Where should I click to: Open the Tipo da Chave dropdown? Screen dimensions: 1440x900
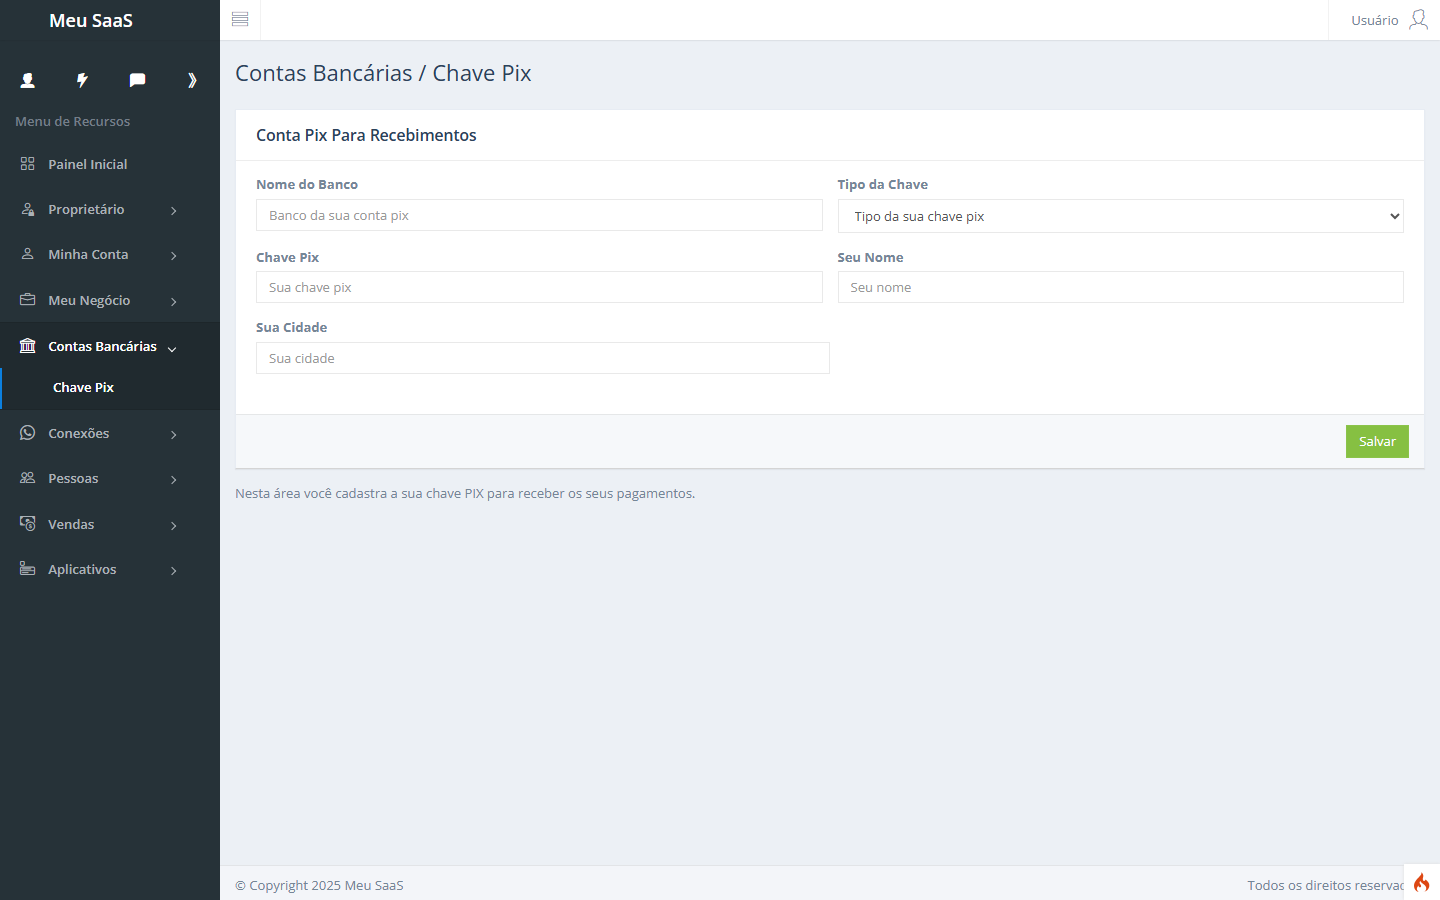[1120, 216]
